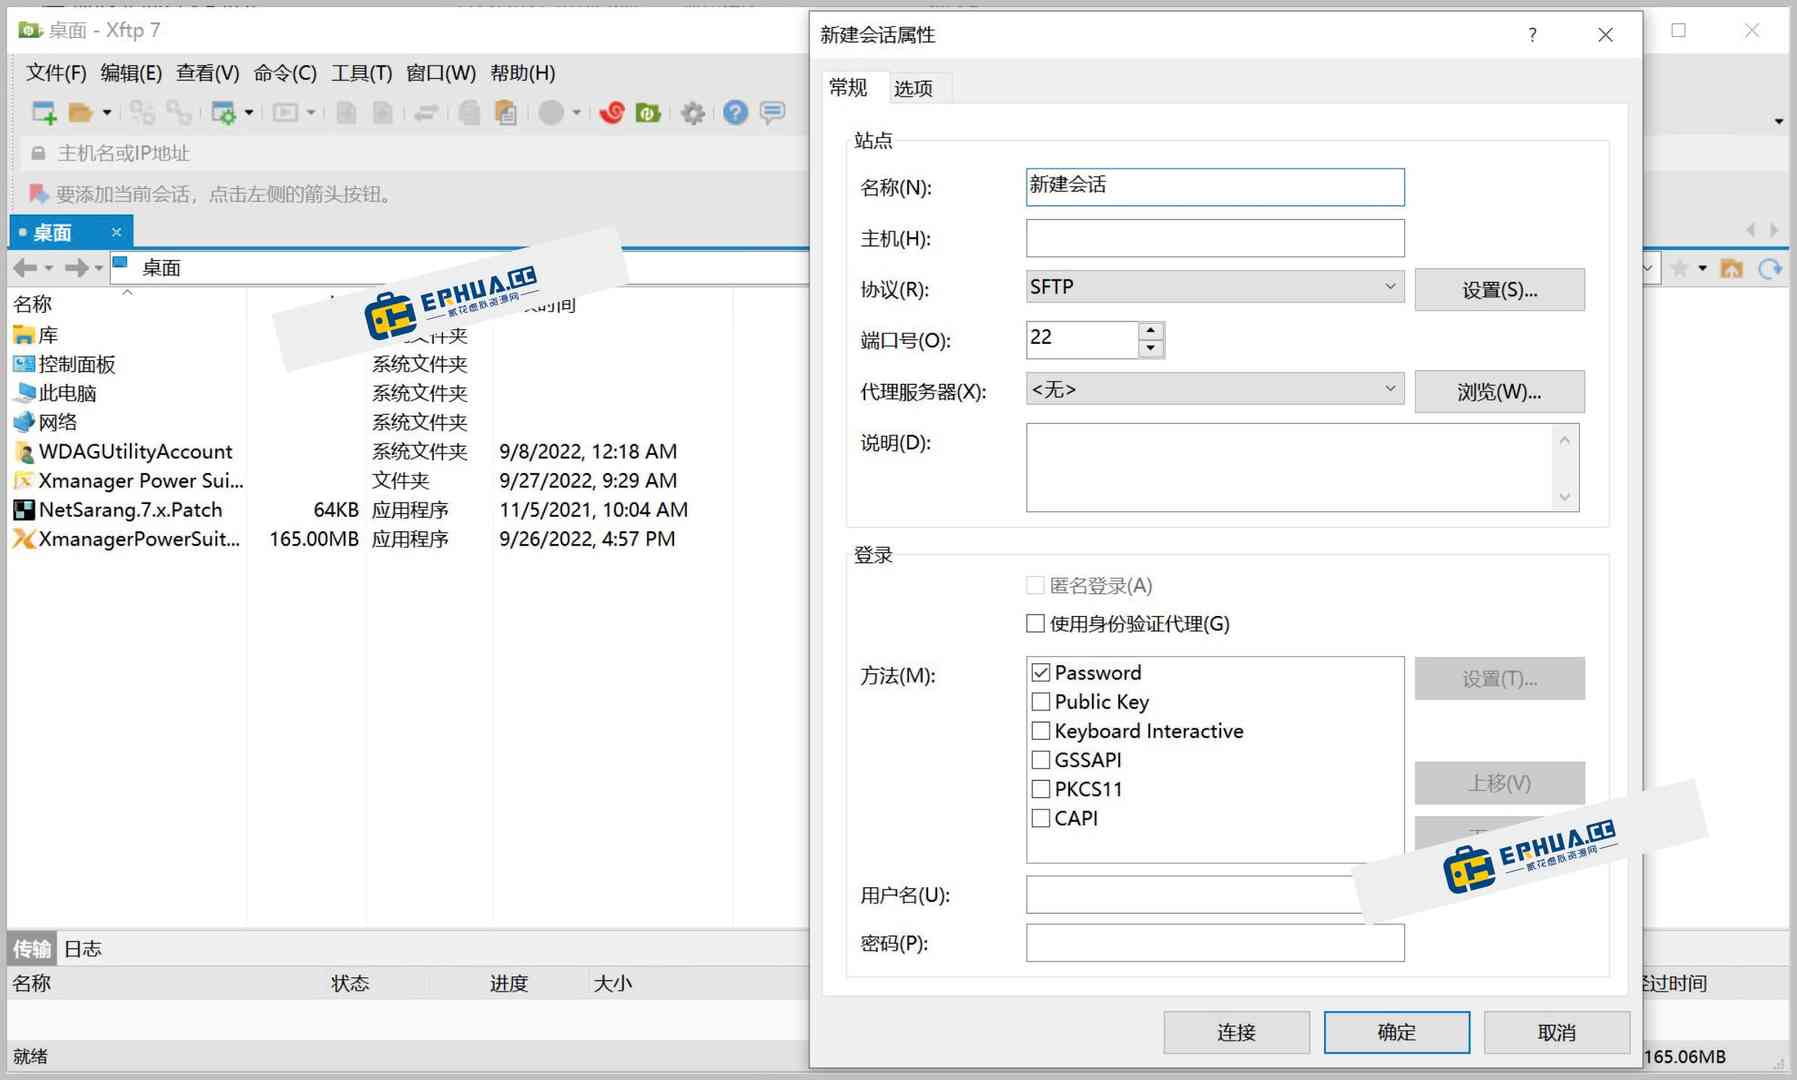Click the New Session icon in Xftp toolbar
This screenshot has height=1080, width=1797.
click(44, 113)
